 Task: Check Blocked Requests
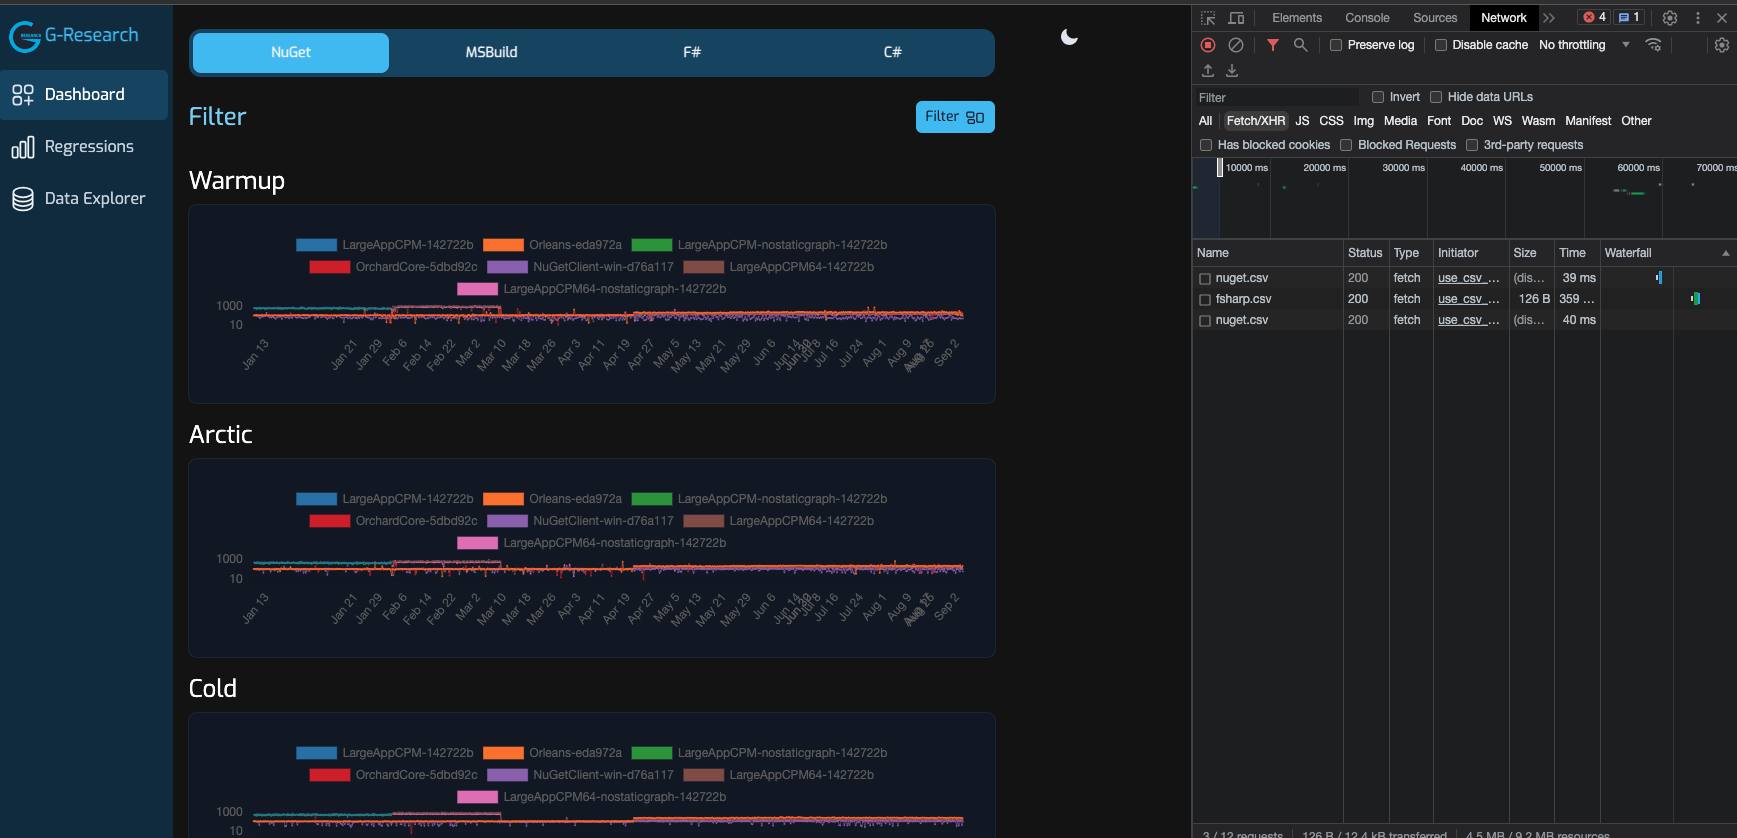pyautogui.click(x=1346, y=145)
